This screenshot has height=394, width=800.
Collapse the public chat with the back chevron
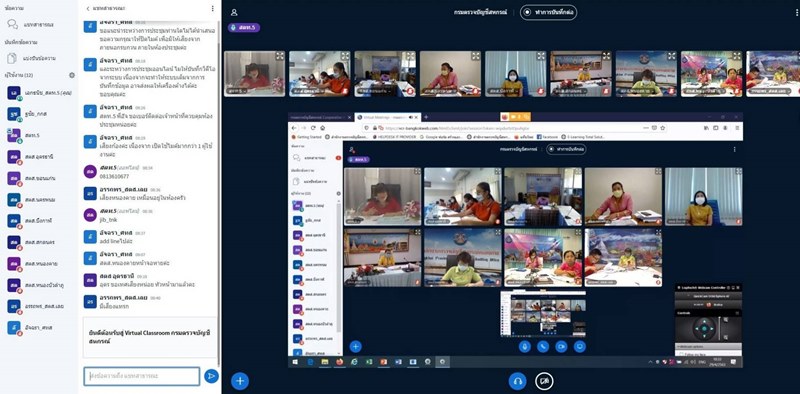(88, 9)
